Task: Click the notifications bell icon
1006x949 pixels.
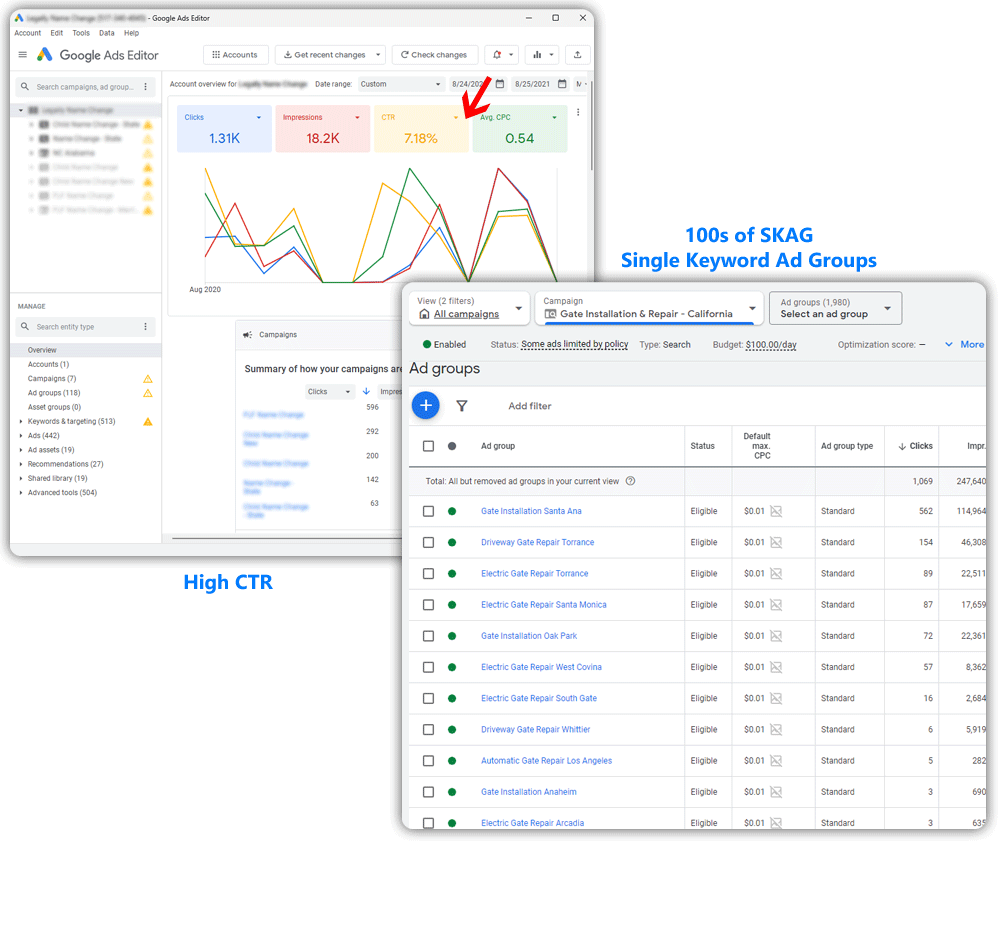Action: pyautogui.click(x=495, y=55)
